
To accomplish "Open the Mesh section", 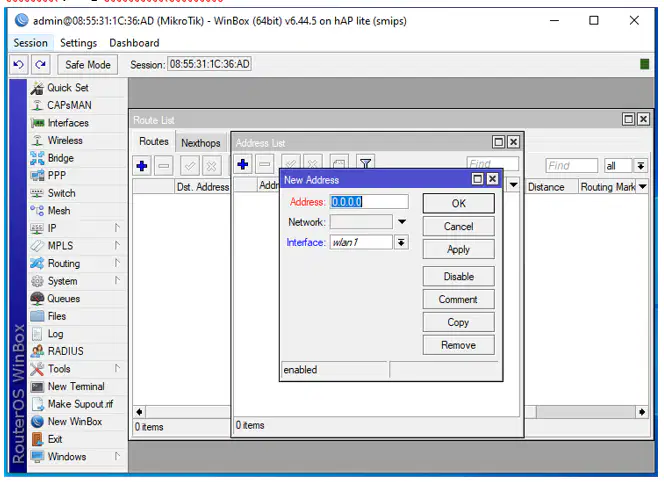I will (77, 211).
